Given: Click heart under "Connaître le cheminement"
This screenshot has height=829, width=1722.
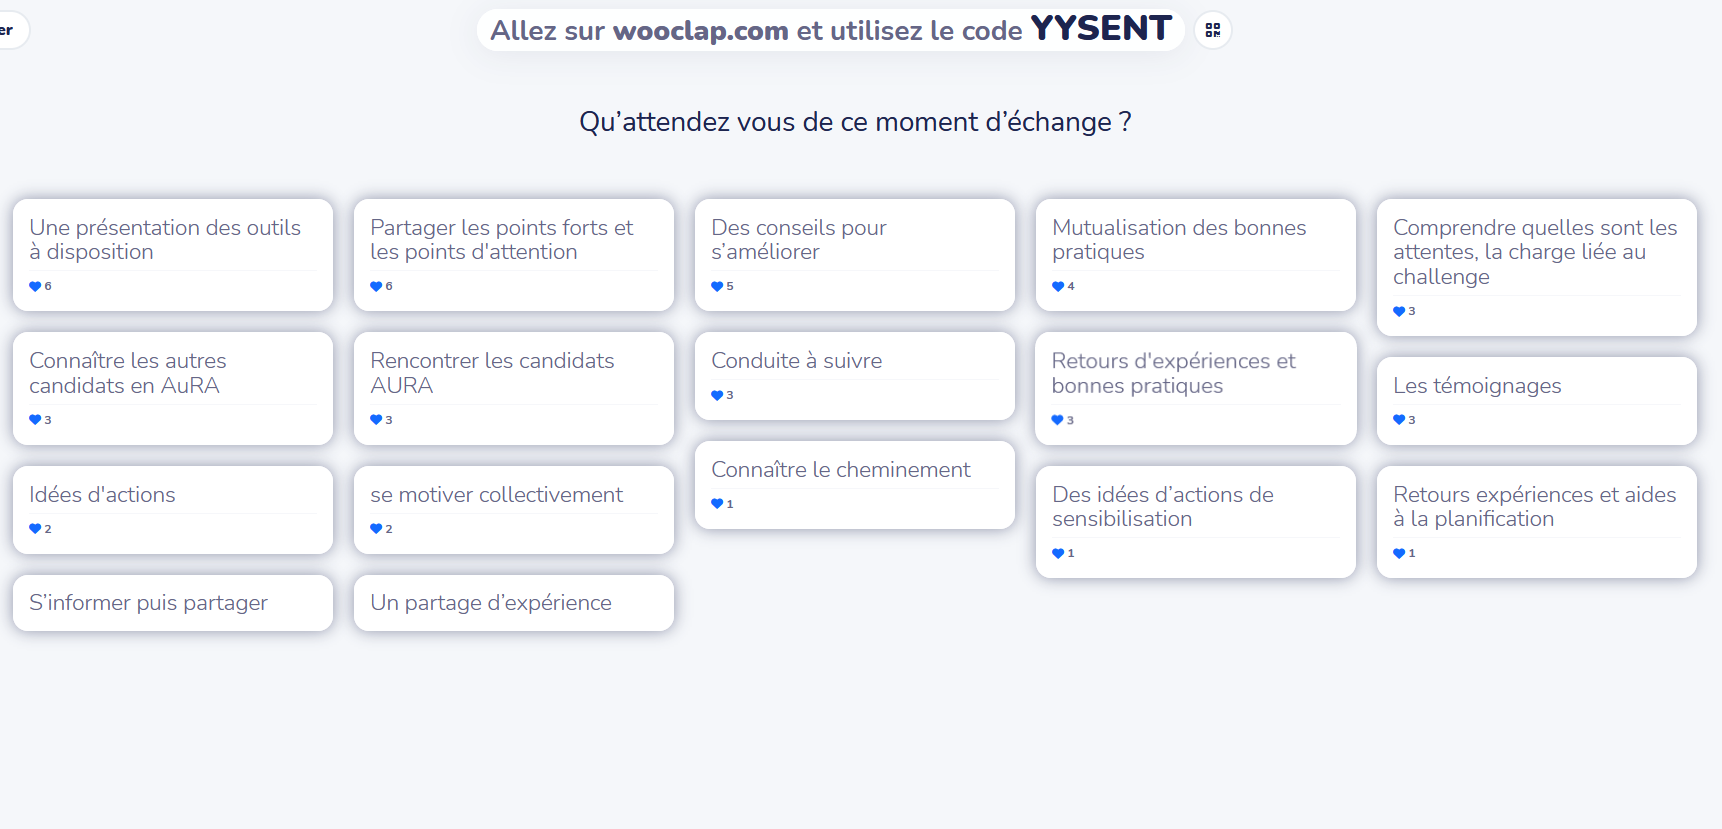Looking at the screenshot, I should coord(717,504).
